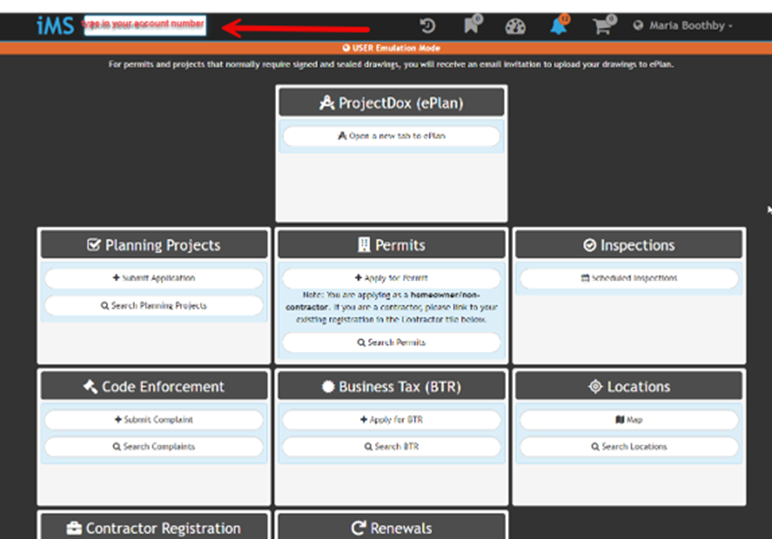The height and width of the screenshot is (539, 772).
Task: Open the Locations Map button
Action: tap(629, 419)
